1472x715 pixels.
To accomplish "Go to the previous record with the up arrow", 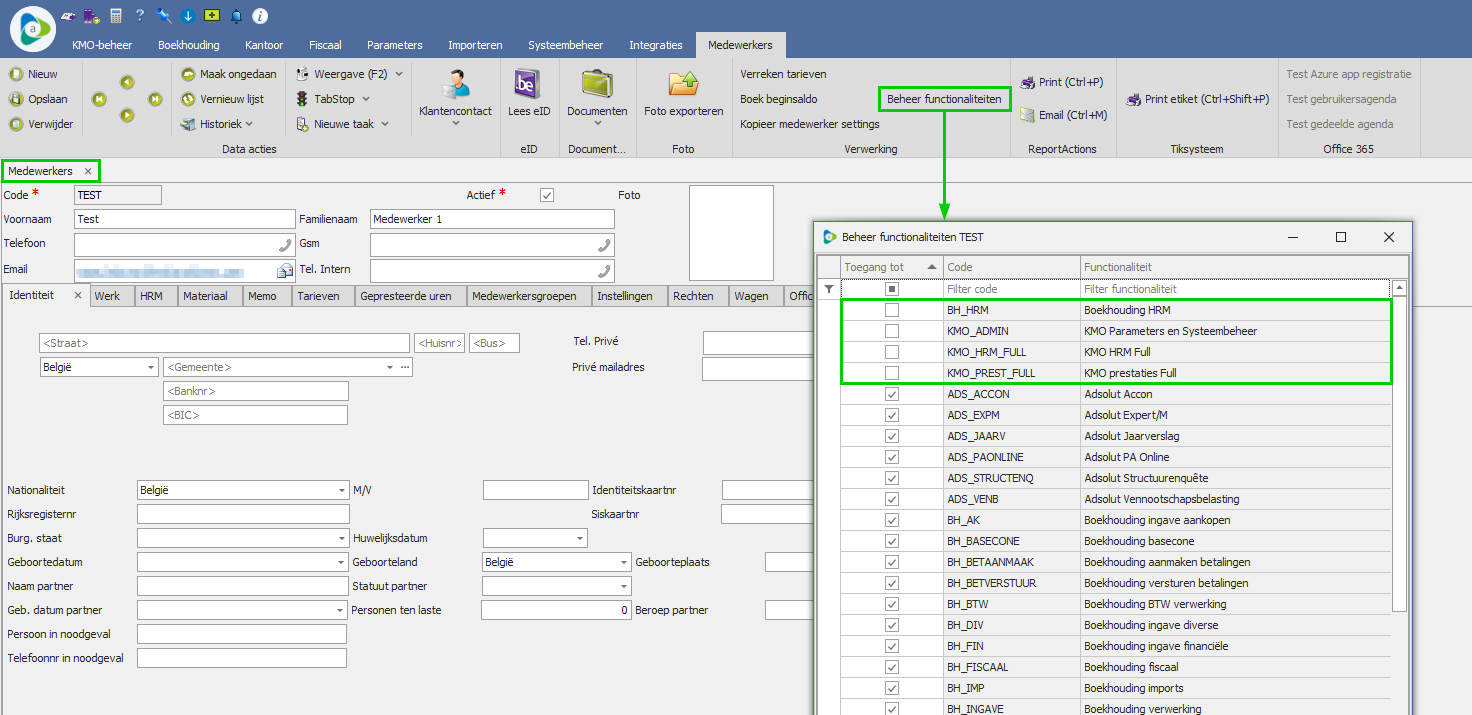I will [x=127, y=83].
